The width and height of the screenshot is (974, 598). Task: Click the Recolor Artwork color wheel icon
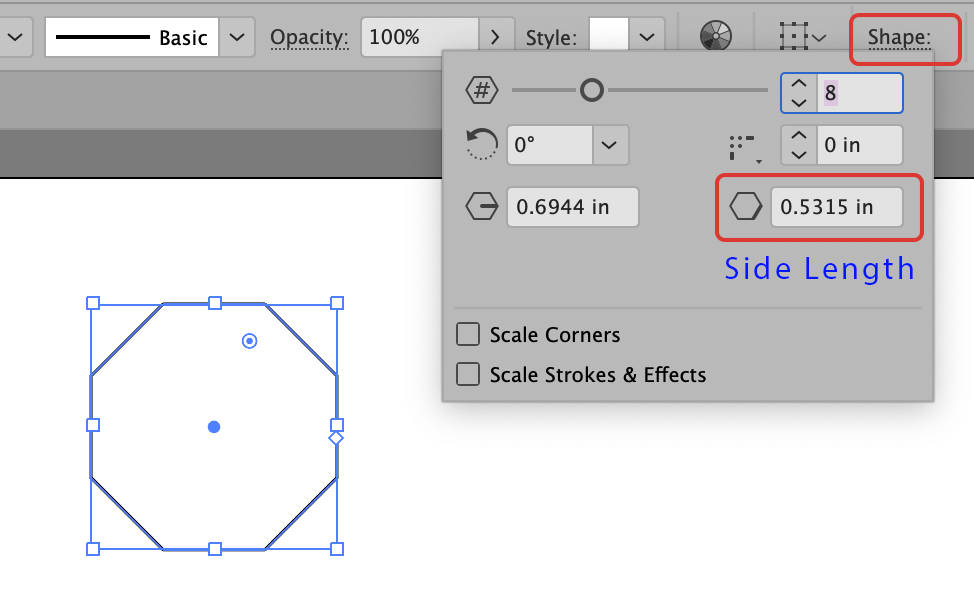(714, 37)
